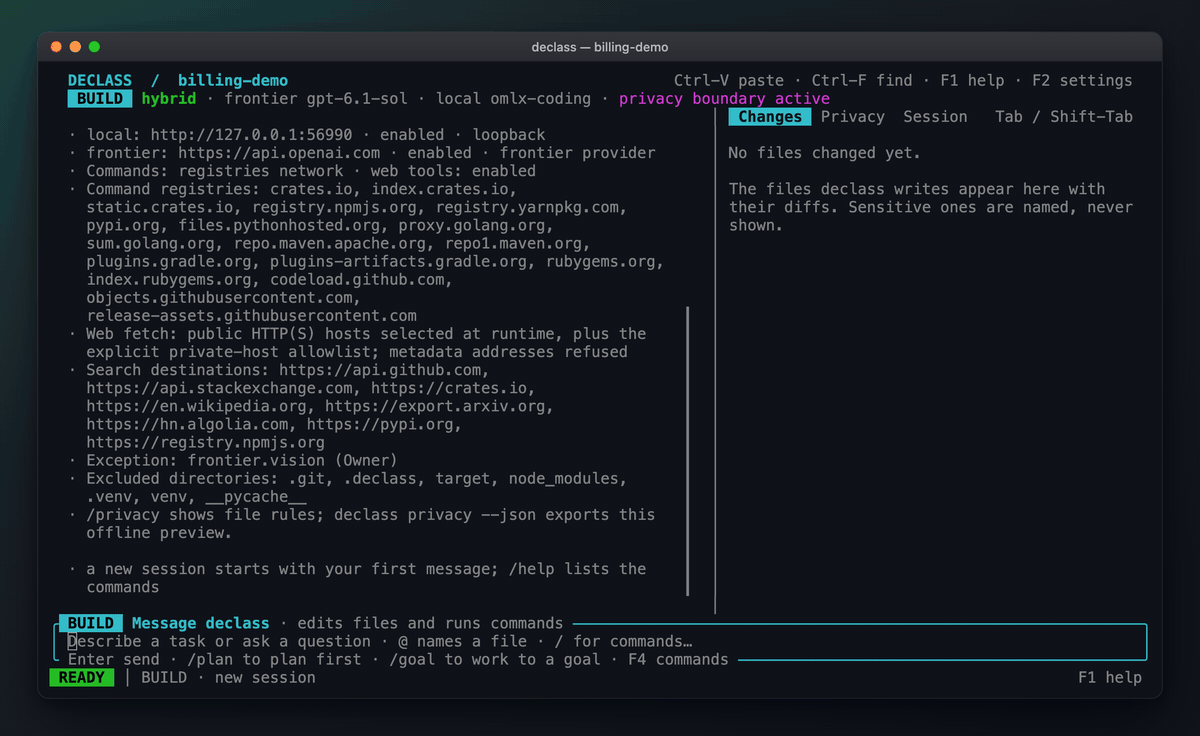Click 'privacy boundary active' status text
Screen dimensions: 1200x736
coord(724,99)
